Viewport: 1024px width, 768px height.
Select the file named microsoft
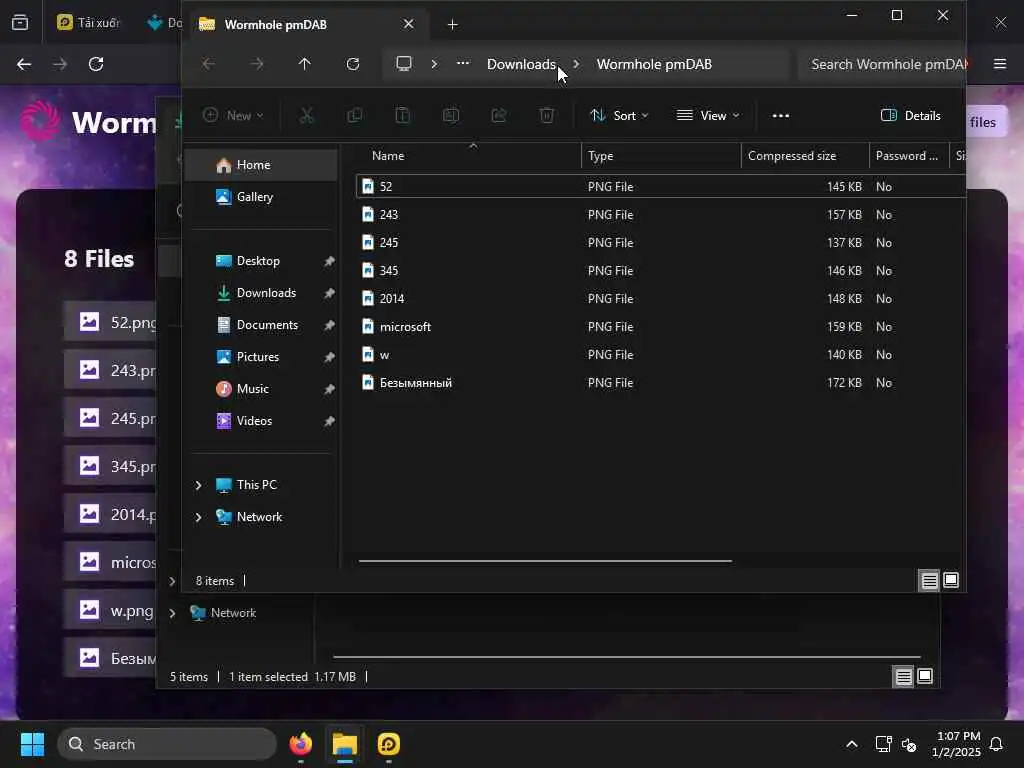point(661,327)
